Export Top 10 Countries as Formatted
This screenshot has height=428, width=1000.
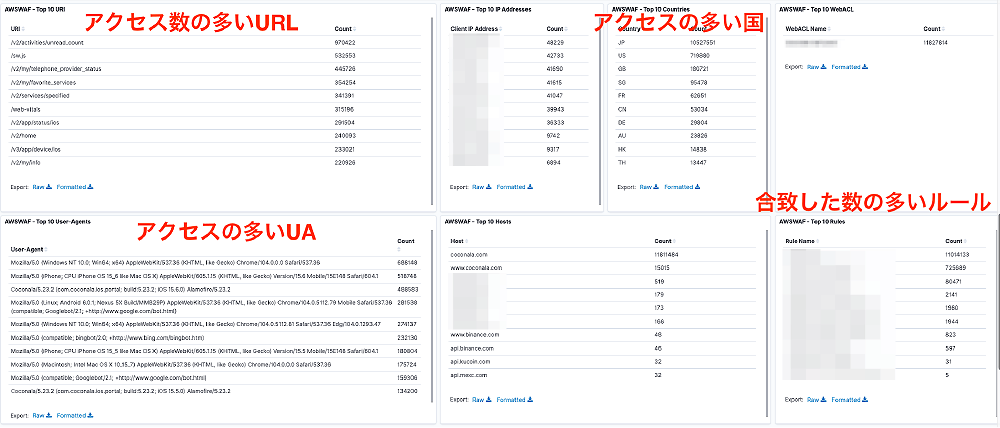[682, 187]
